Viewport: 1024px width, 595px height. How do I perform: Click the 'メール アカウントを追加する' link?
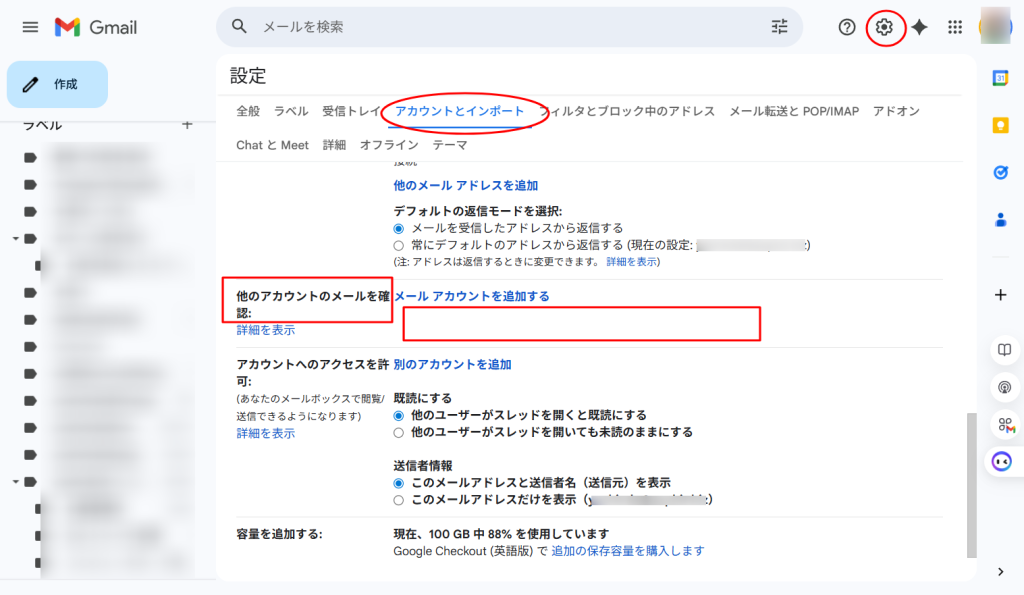pos(472,296)
